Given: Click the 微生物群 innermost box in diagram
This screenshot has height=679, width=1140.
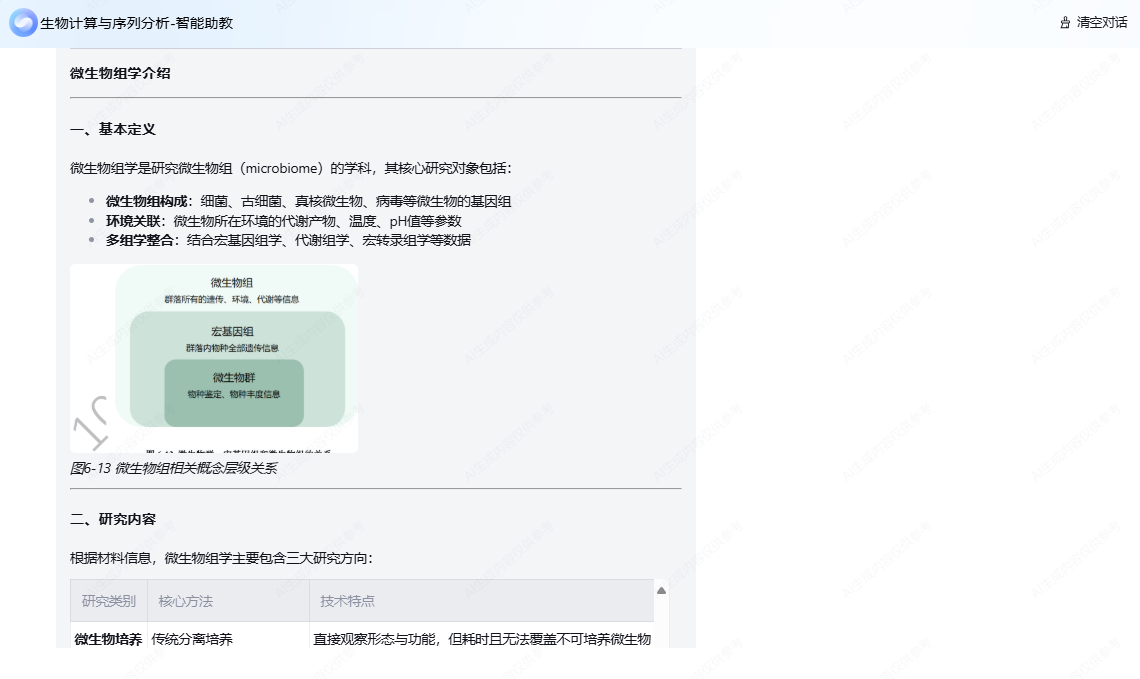Looking at the screenshot, I should point(234,386).
